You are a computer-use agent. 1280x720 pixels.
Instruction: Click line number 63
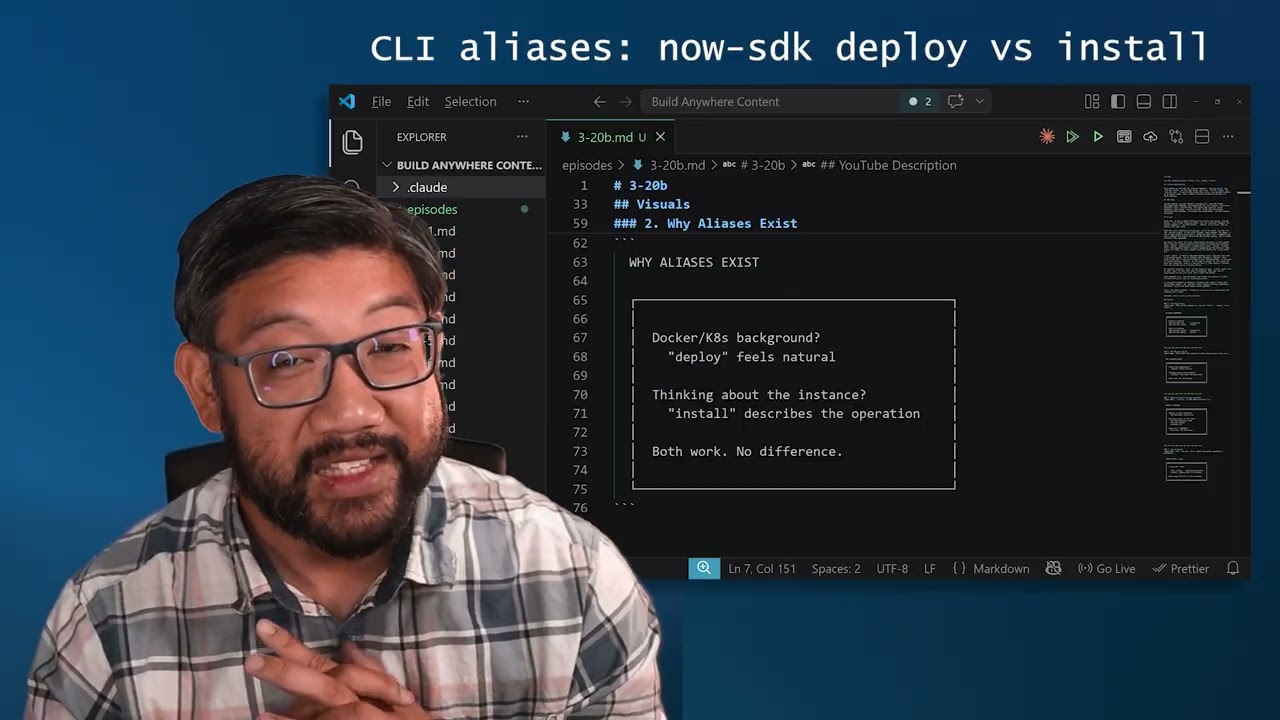[x=580, y=262]
